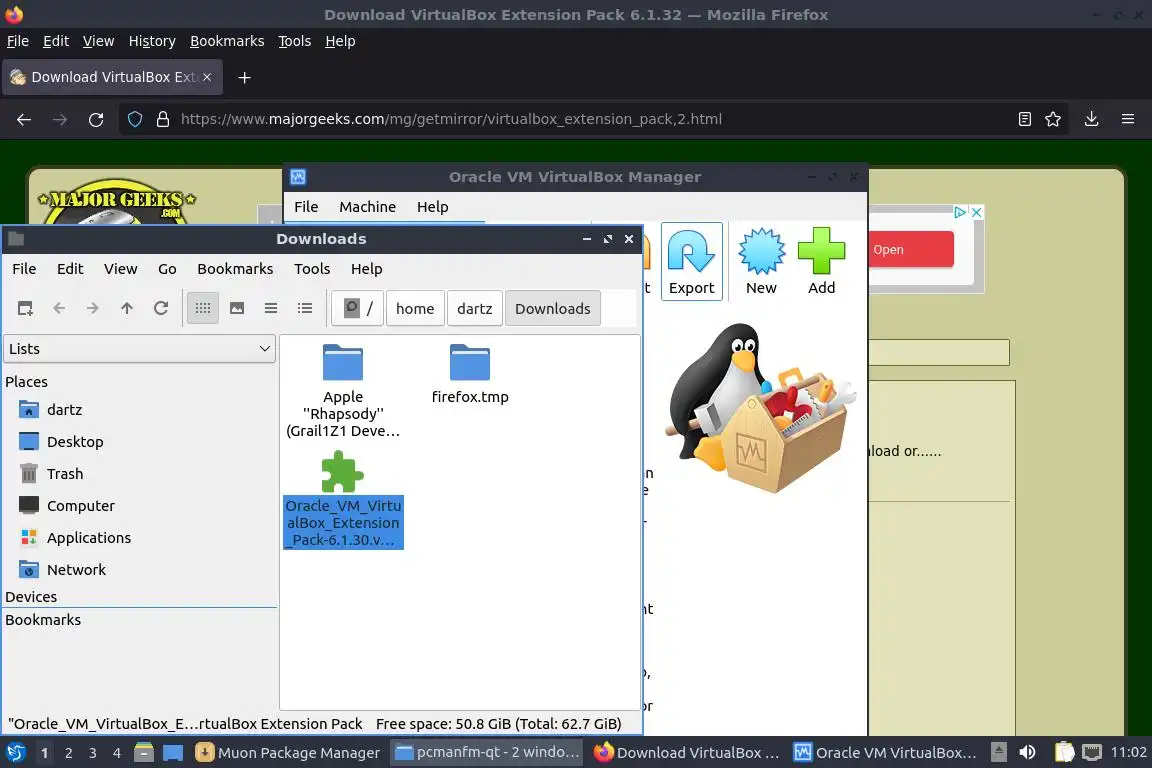The width and height of the screenshot is (1152, 768).
Task: Select the Download VirtualBox Ext tab
Action: coord(112,77)
